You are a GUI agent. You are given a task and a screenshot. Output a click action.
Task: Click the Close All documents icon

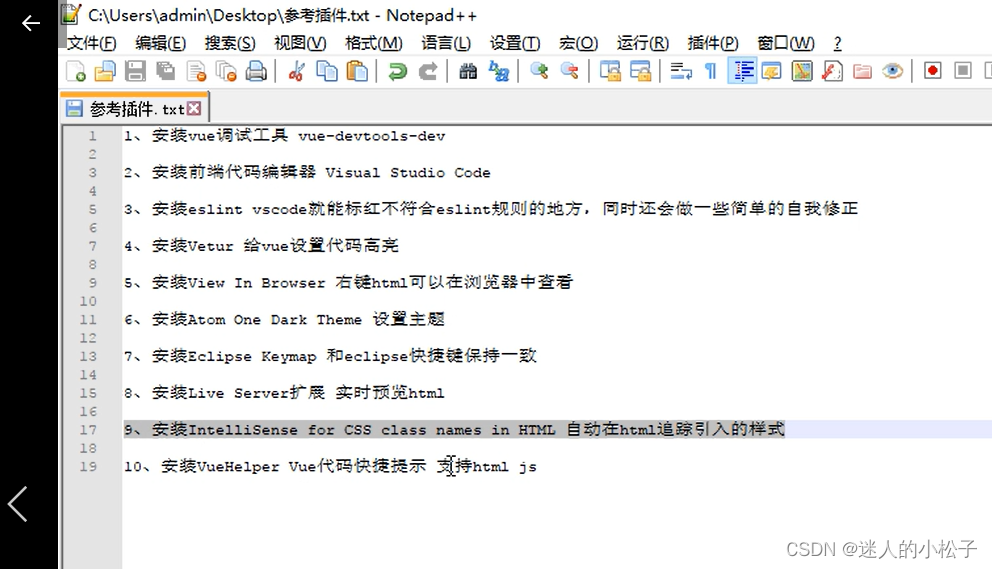226,71
